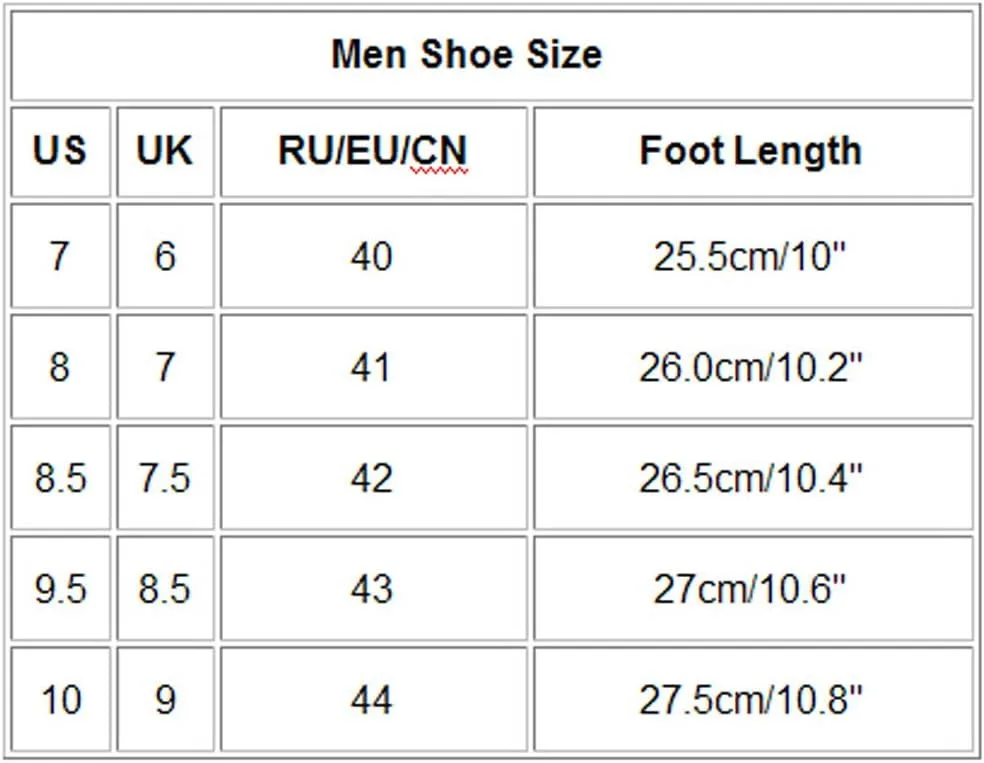
Task: Click the 26.0cm/10.2" foot length cell
Action: tap(753, 367)
